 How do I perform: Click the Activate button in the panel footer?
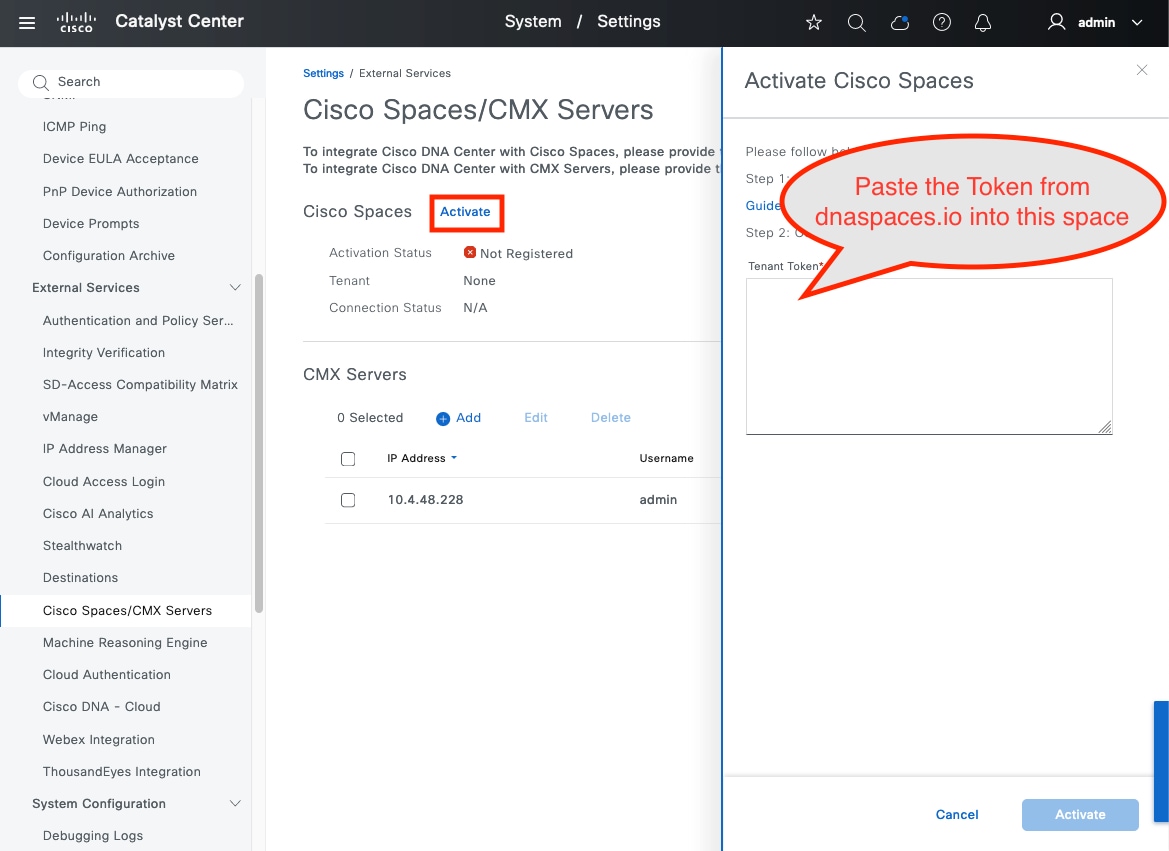(1080, 814)
